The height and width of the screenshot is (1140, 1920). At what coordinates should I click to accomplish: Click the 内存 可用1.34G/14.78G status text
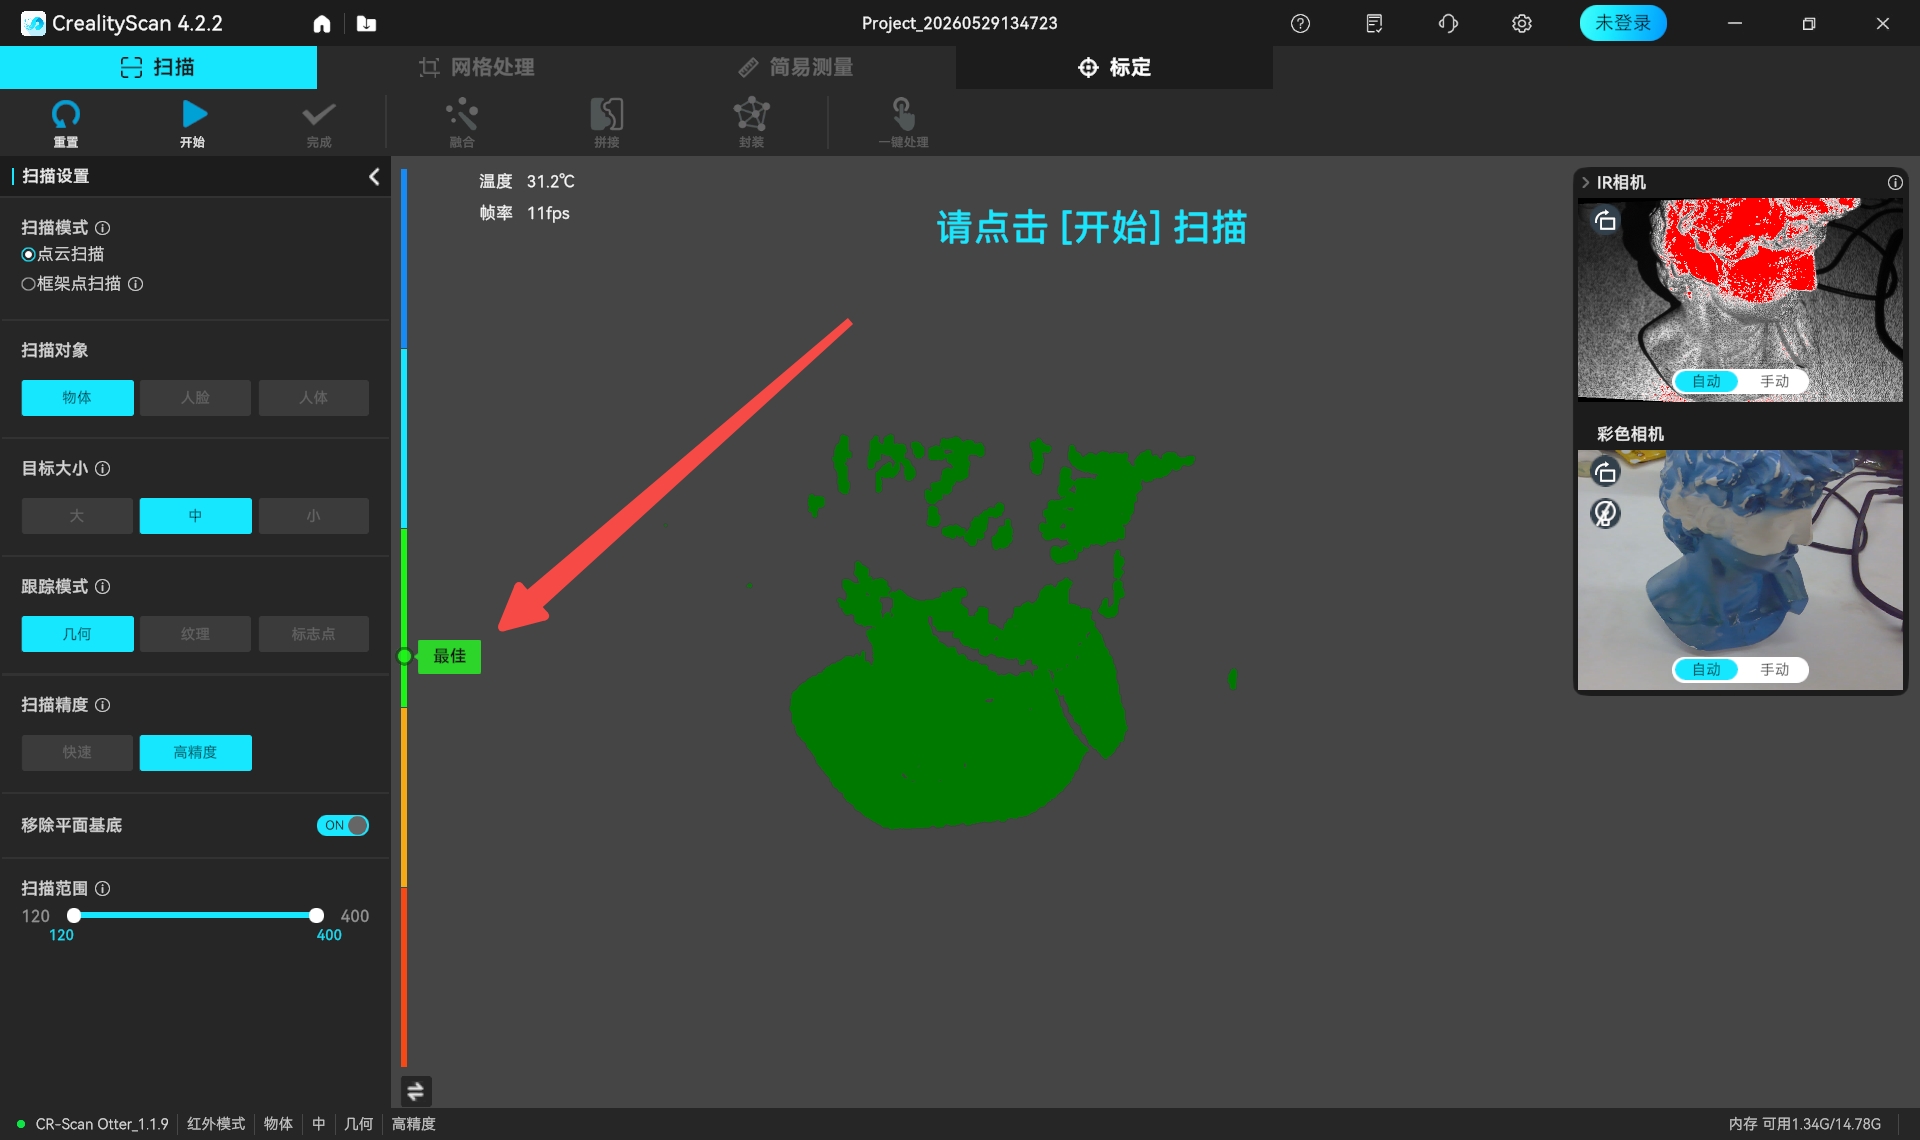(x=1804, y=1124)
